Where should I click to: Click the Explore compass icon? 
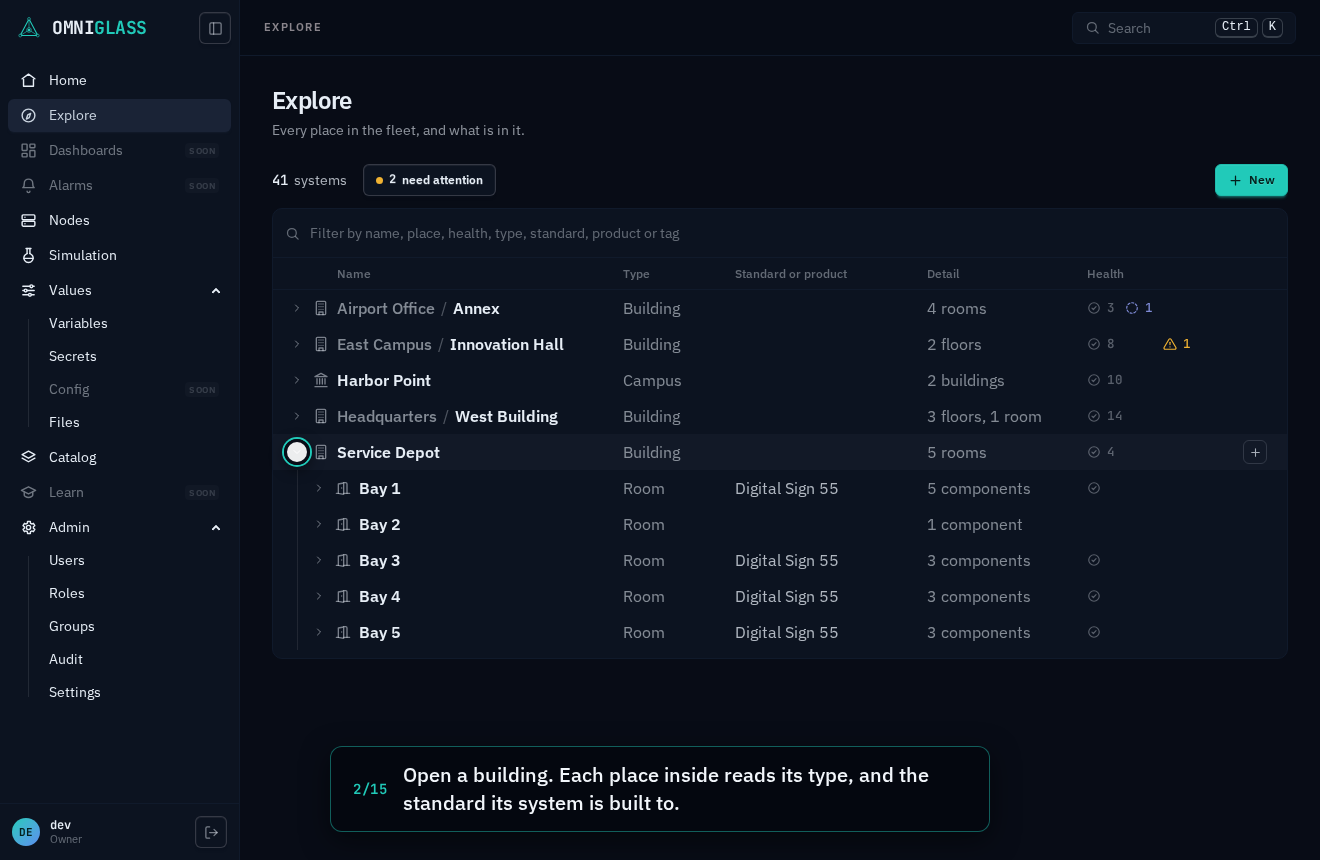coord(29,115)
